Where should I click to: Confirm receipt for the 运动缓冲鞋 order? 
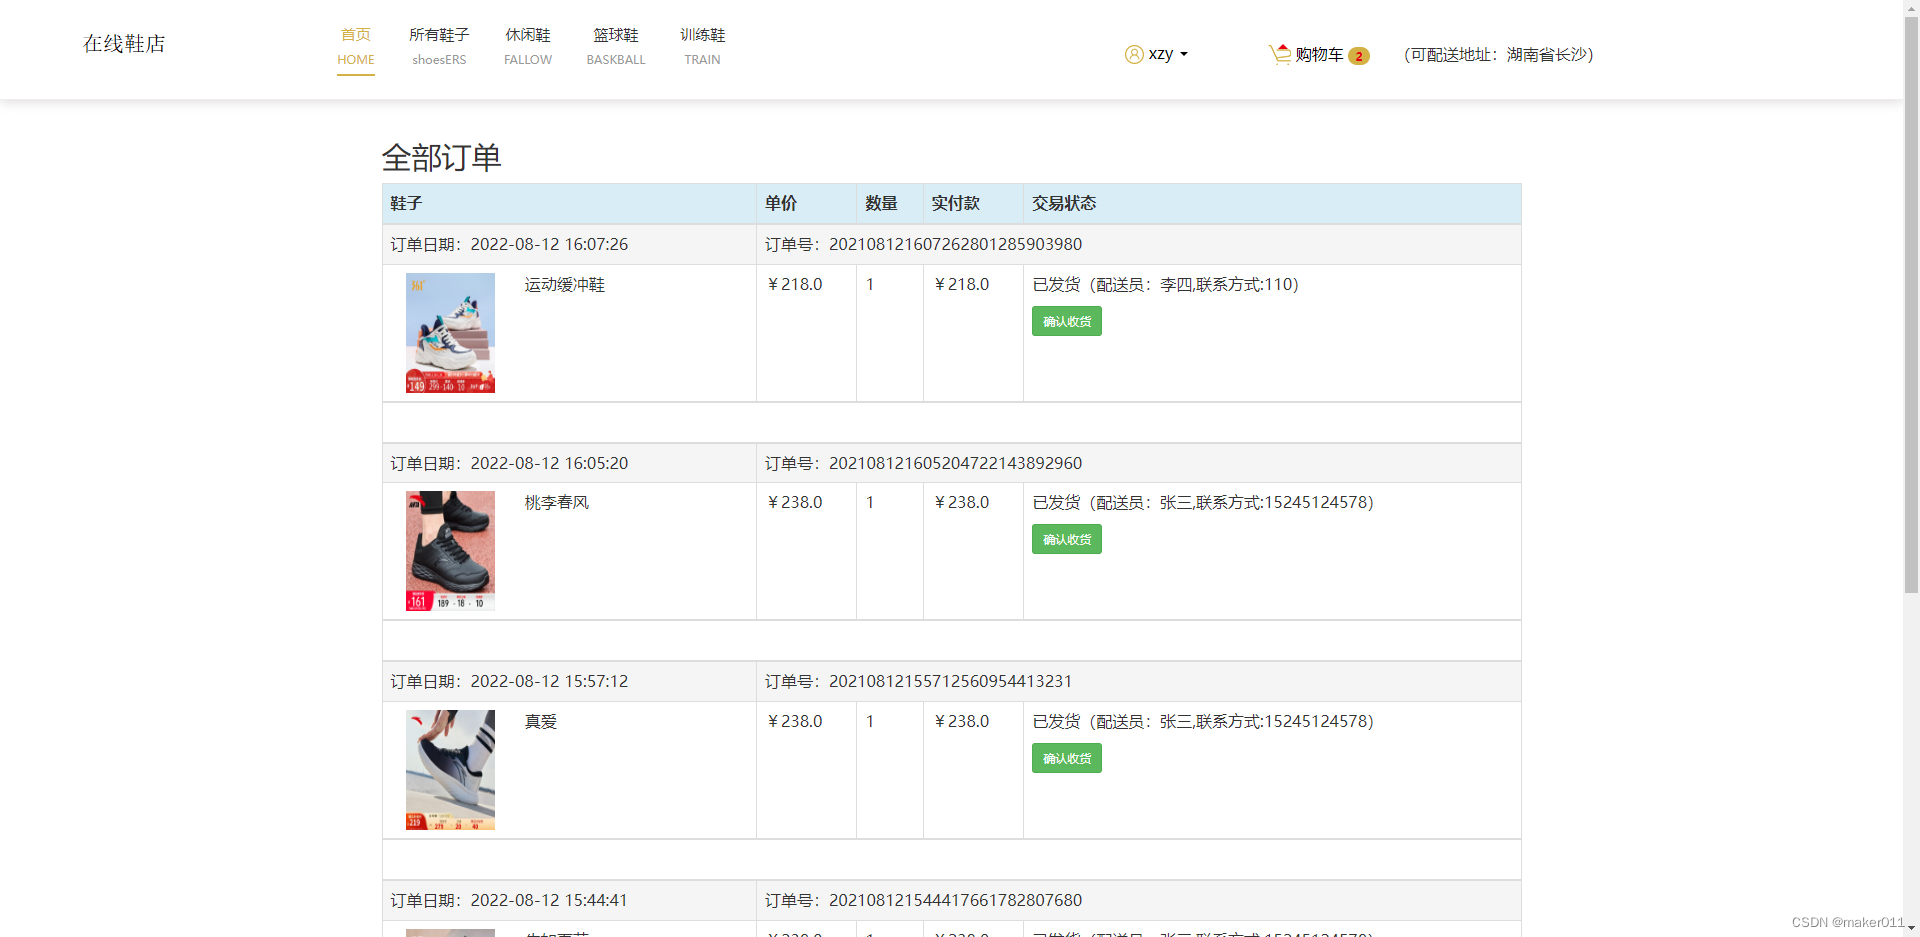click(1067, 321)
